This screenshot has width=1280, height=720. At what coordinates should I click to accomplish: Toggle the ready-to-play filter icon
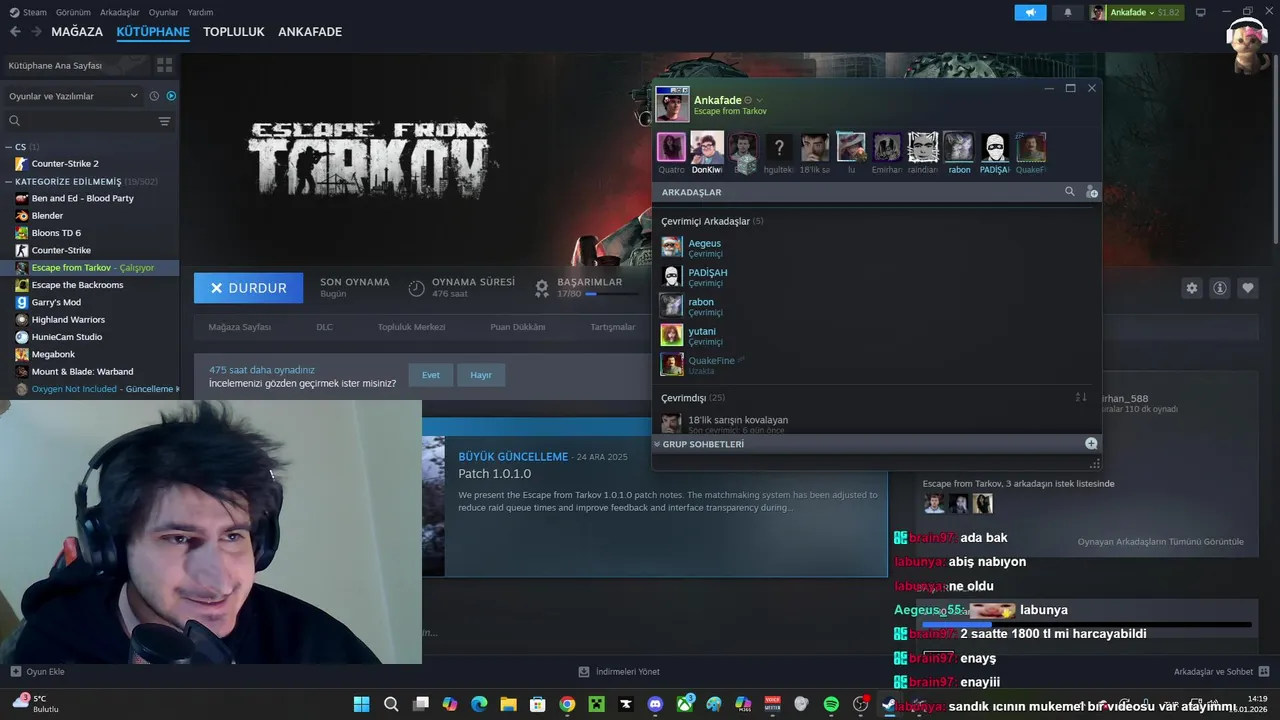tap(171, 96)
